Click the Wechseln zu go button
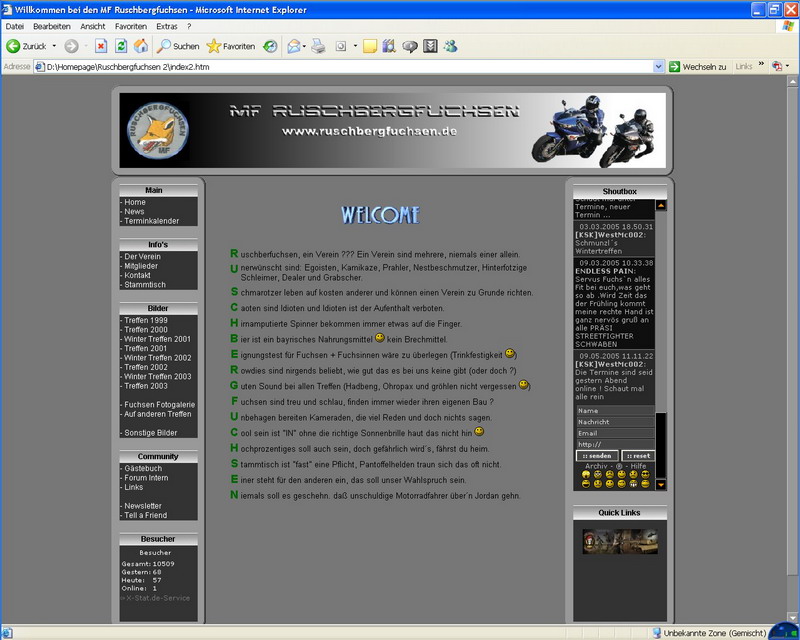 click(x=697, y=67)
